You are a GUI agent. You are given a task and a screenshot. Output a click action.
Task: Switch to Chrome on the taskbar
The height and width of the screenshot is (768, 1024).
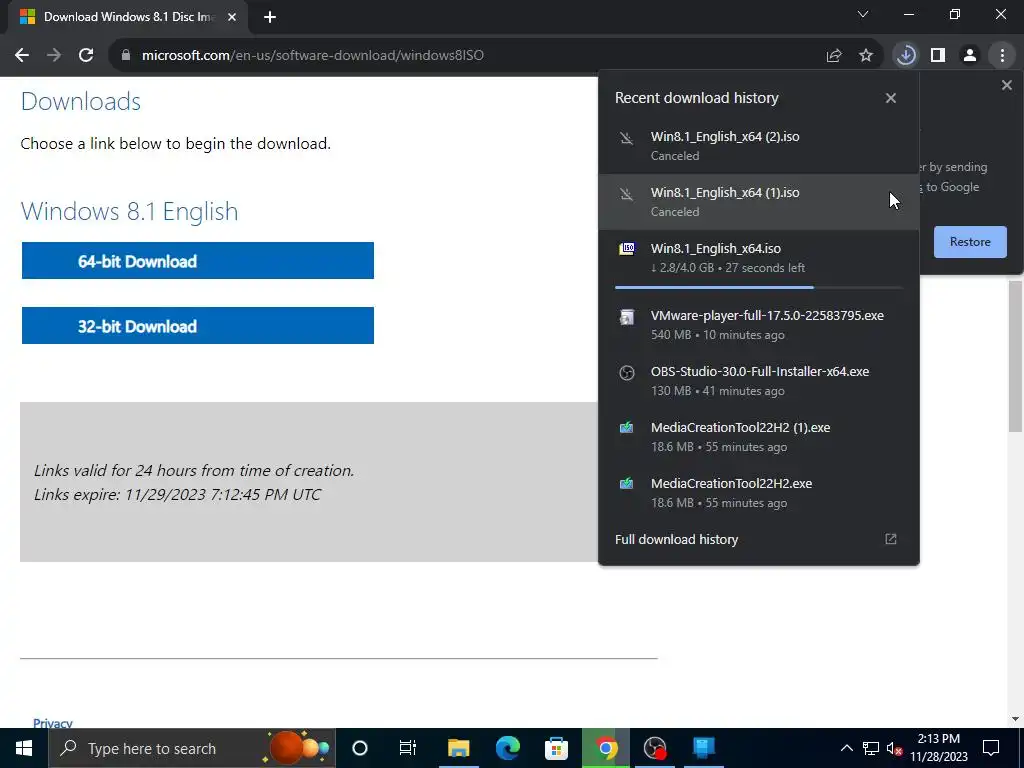pos(606,748)
